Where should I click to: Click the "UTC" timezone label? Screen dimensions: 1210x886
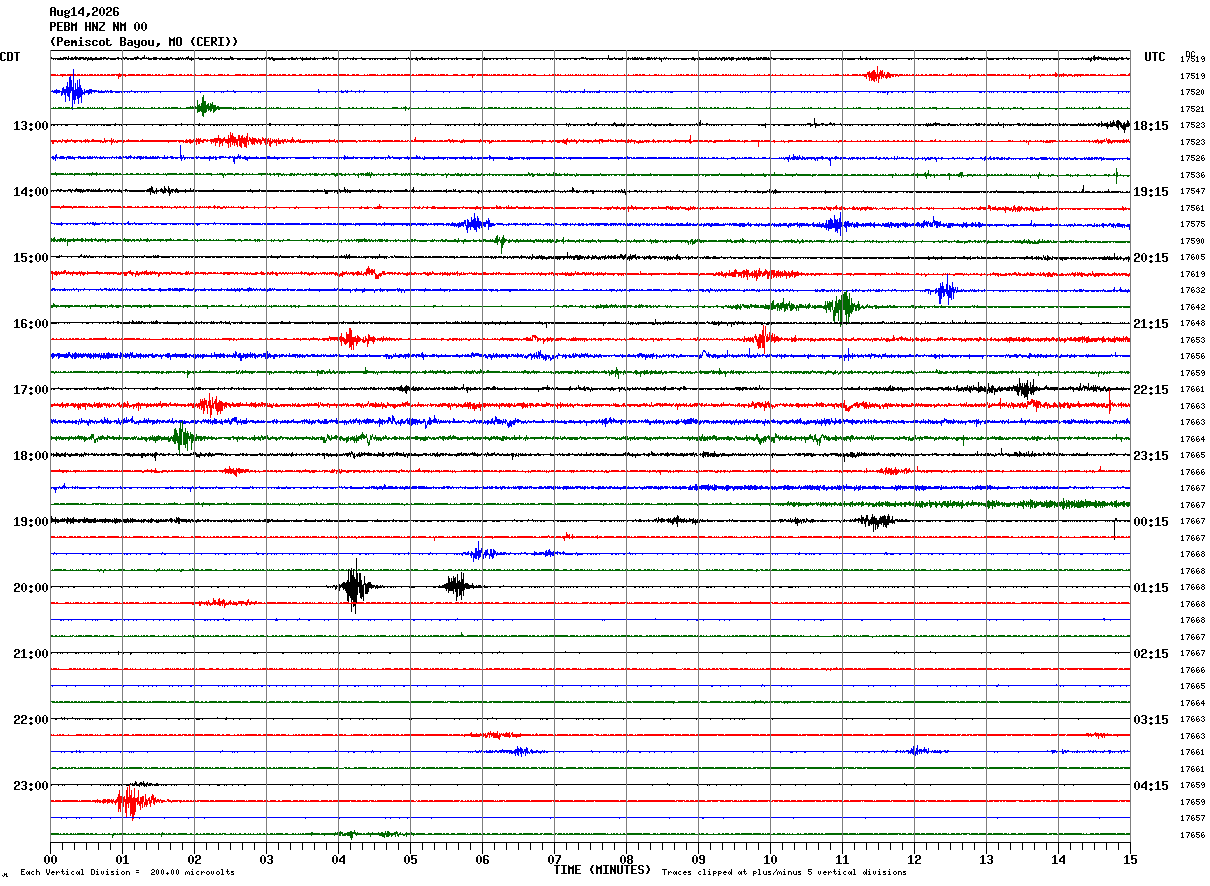pos(1155,57)
